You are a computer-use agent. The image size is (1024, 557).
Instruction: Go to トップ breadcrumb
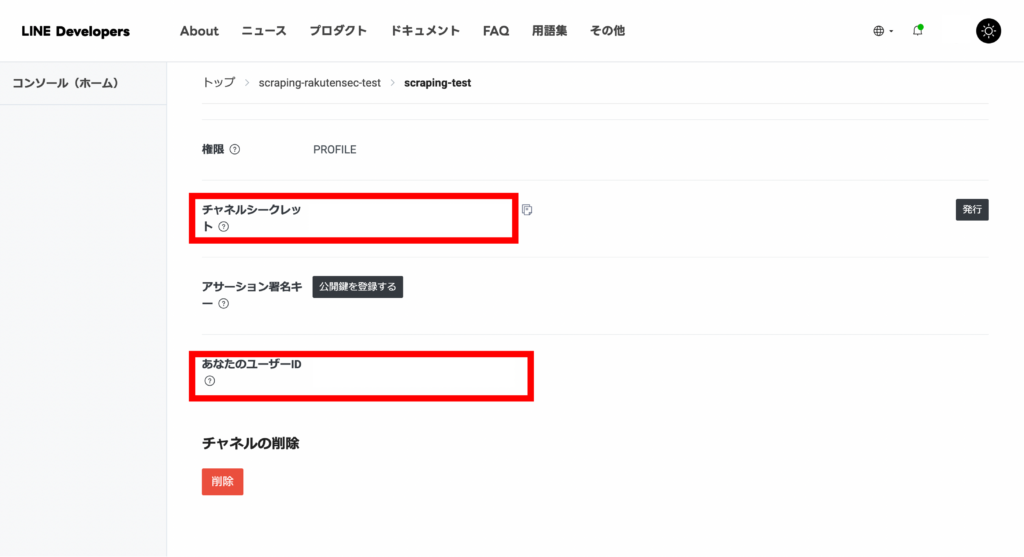(x=218, y=82)
